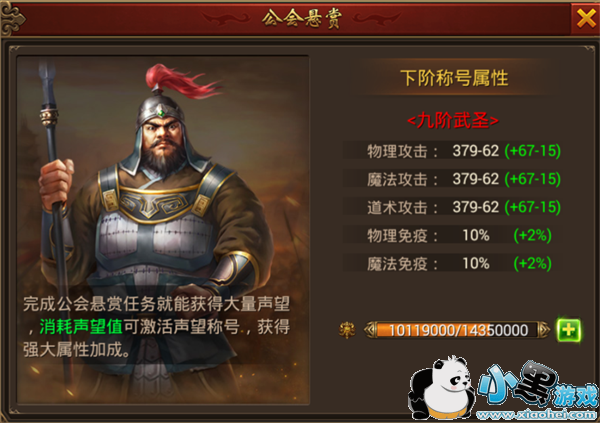The width and height of the screenshot is (600, 423).
Task: Click the 公会悬赏 window title
Action: click(302, 18)
